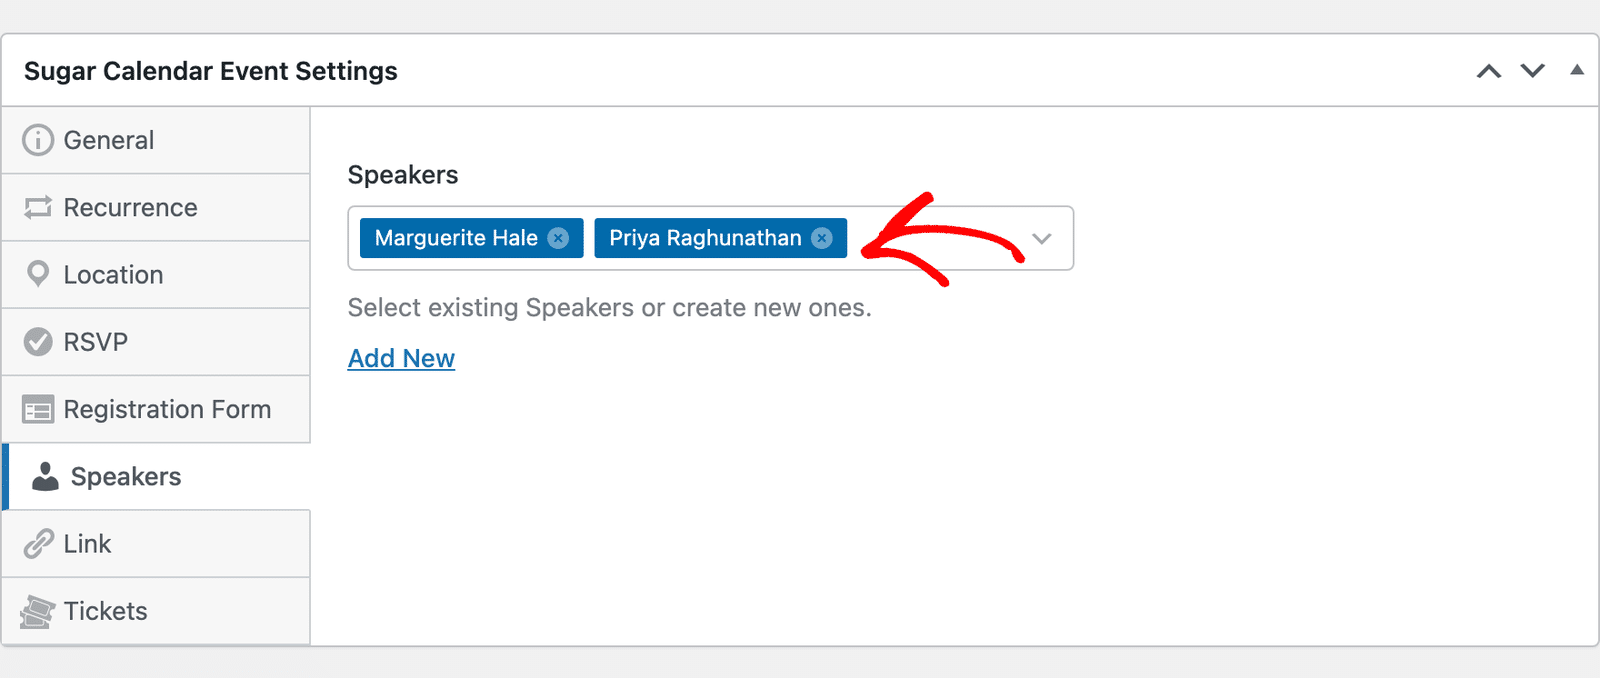1600x678 pixels.
Task: Click the Recurrence loop arrows icon
Action: [x=38, y=207]
